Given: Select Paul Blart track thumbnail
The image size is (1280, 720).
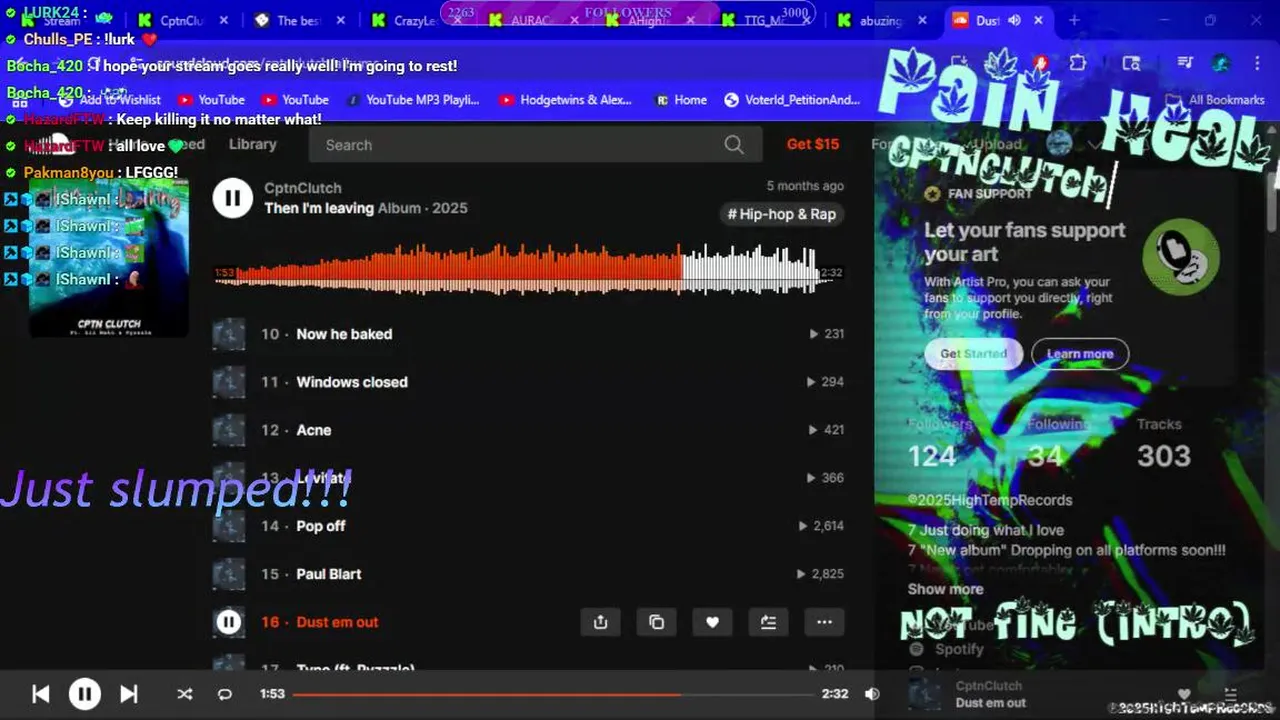Looking at the screenshot, I should tap(229, 574).
